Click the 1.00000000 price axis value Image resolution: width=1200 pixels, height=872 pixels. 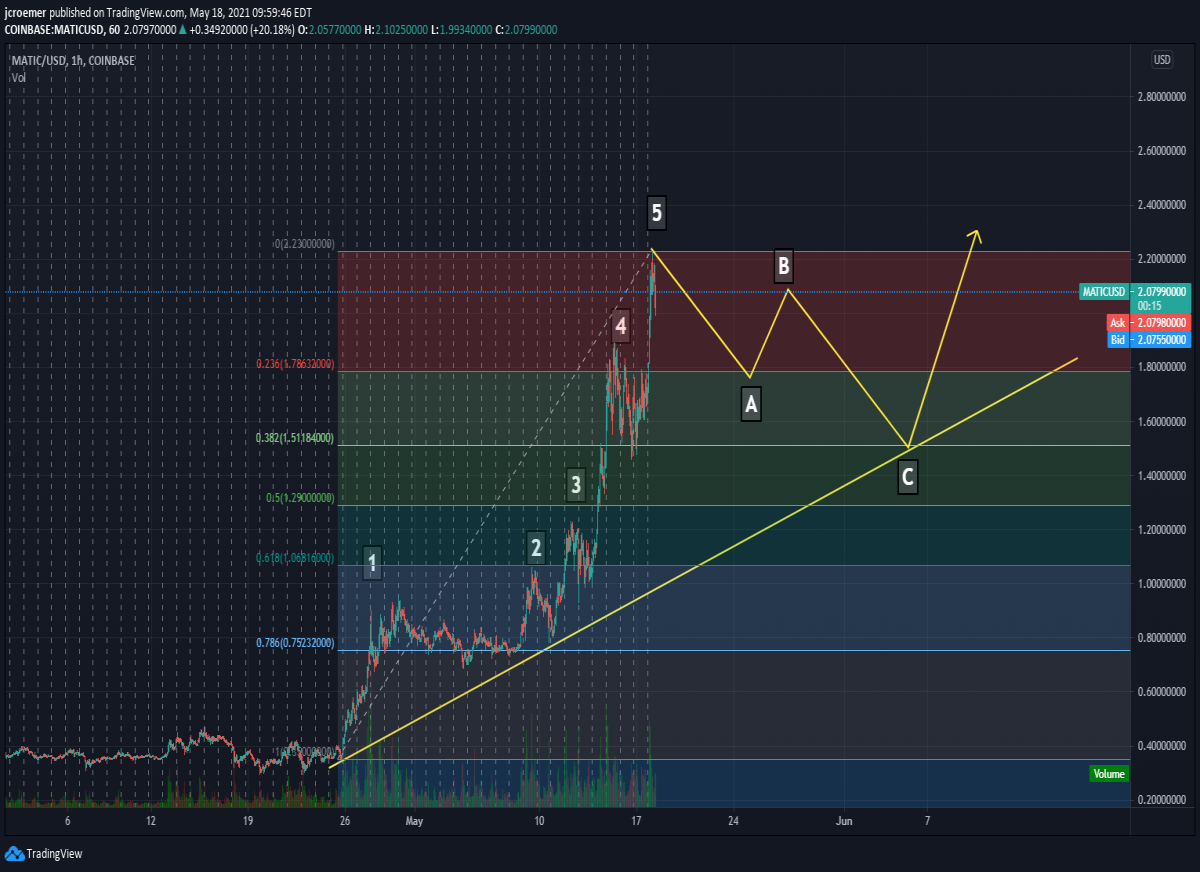(x=1160, y=584)
